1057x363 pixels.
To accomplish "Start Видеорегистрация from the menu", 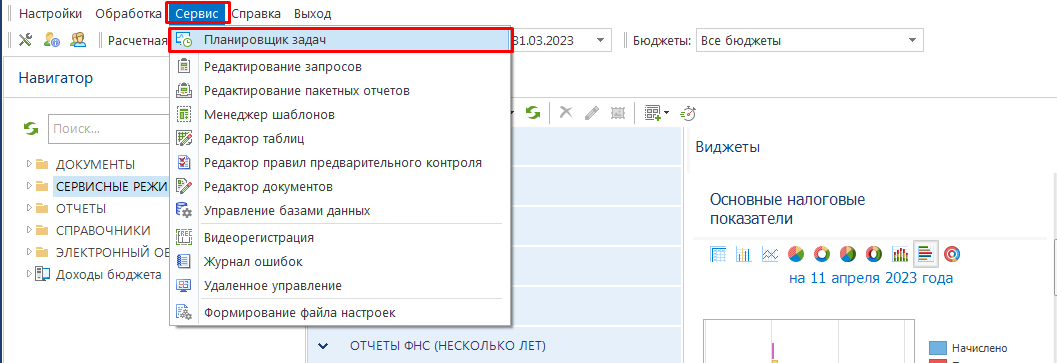I will (x=341, y=238).
